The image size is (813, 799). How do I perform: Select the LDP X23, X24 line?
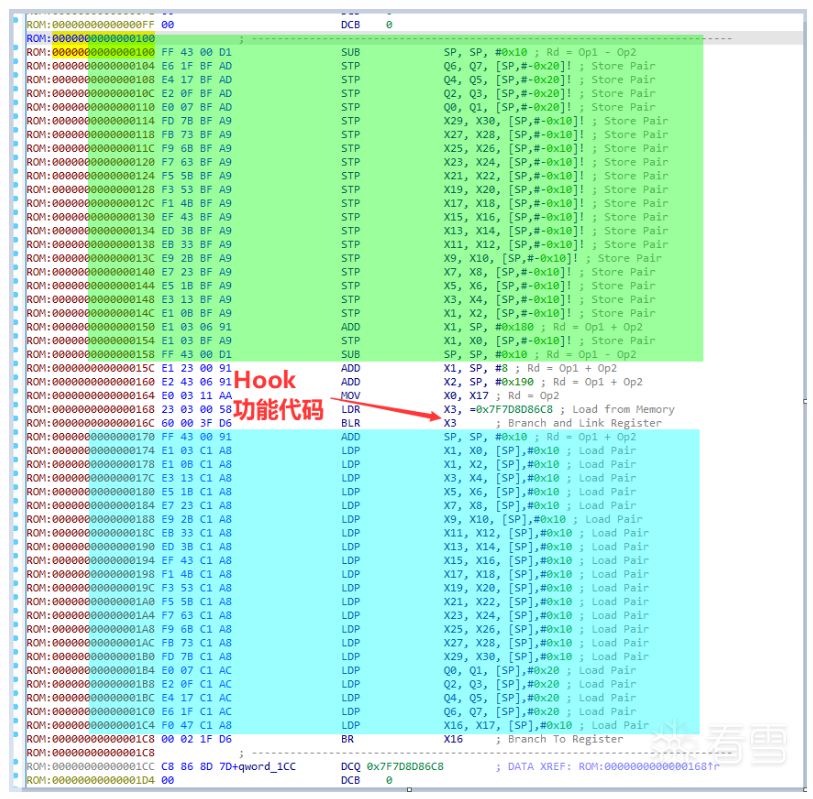pyautogui.click(x=338, y=615)
